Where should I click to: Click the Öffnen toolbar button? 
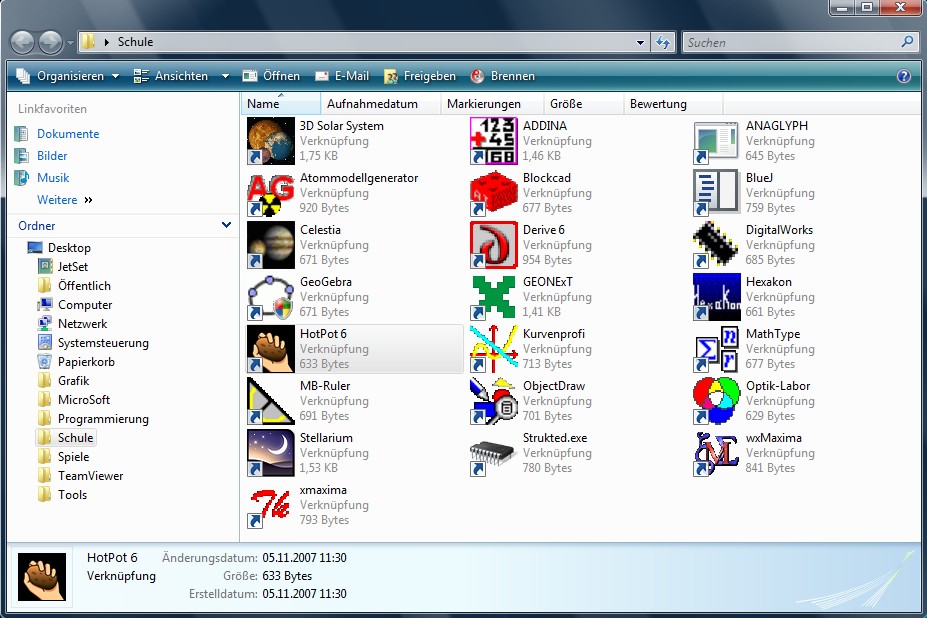[271, 76]
